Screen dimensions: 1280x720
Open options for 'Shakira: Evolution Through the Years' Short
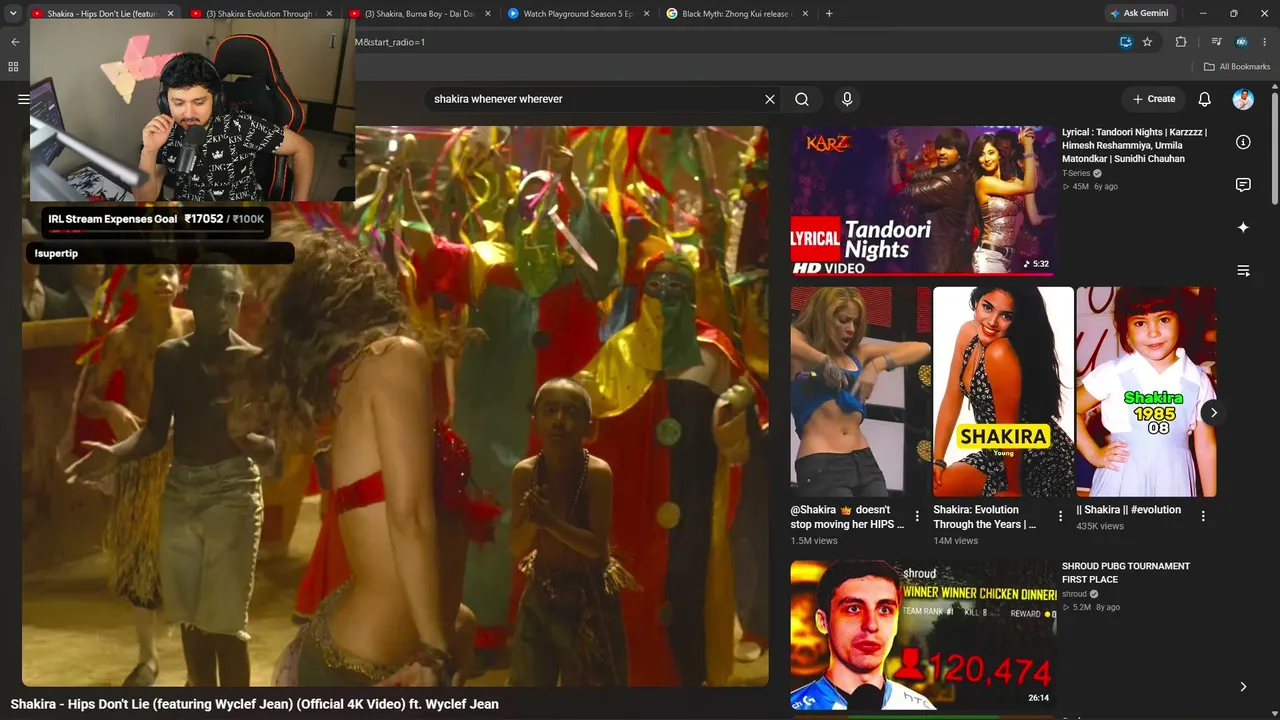coord(1060,517)
